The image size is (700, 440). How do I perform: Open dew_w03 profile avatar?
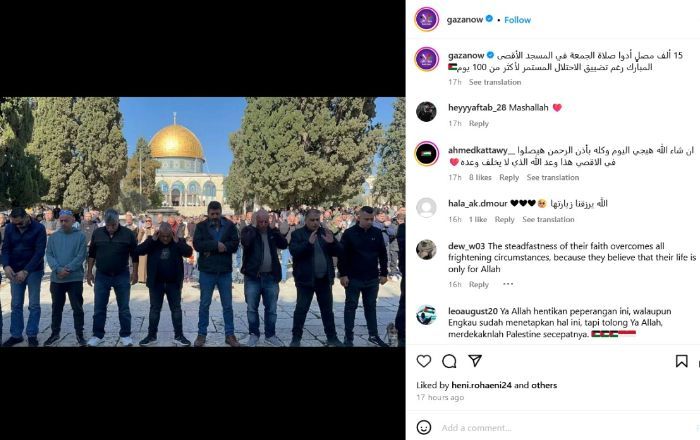[426, 249]
